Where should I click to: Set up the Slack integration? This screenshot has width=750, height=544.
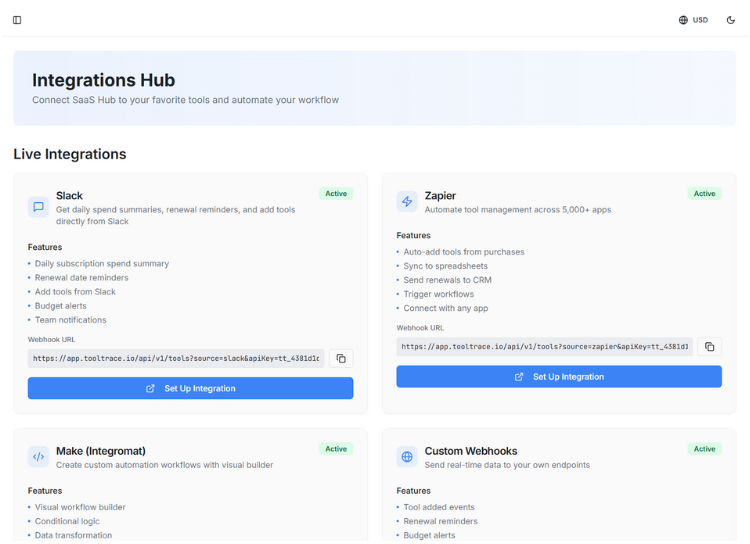(190, 388)
